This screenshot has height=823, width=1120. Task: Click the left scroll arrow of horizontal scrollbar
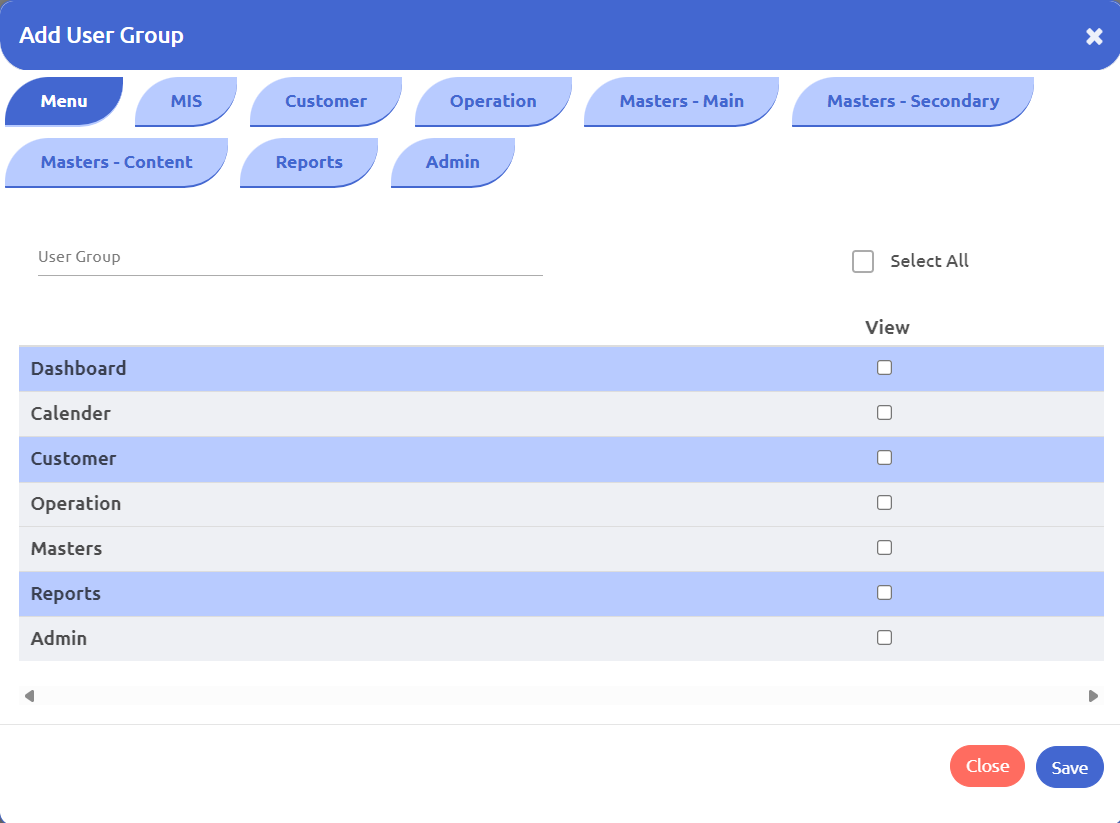tap(29, 696)
